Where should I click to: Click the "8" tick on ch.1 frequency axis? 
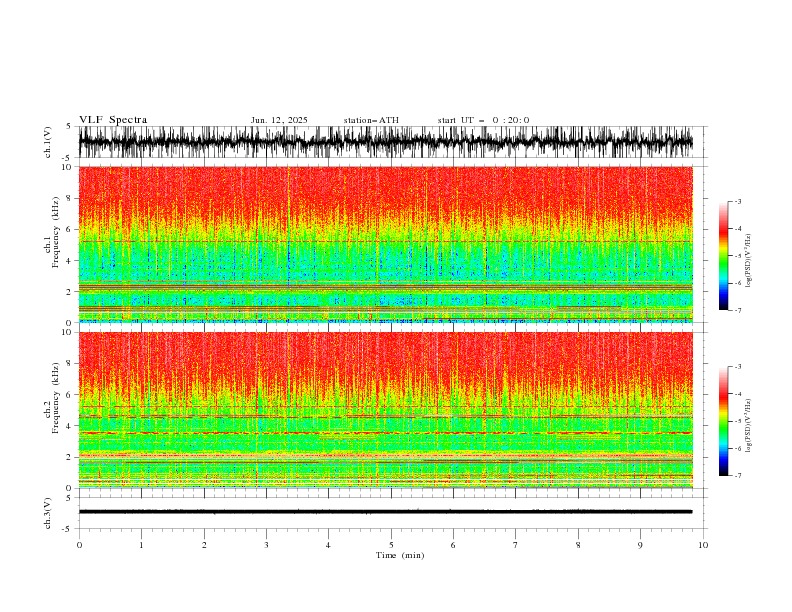click(x=71, y=198)
